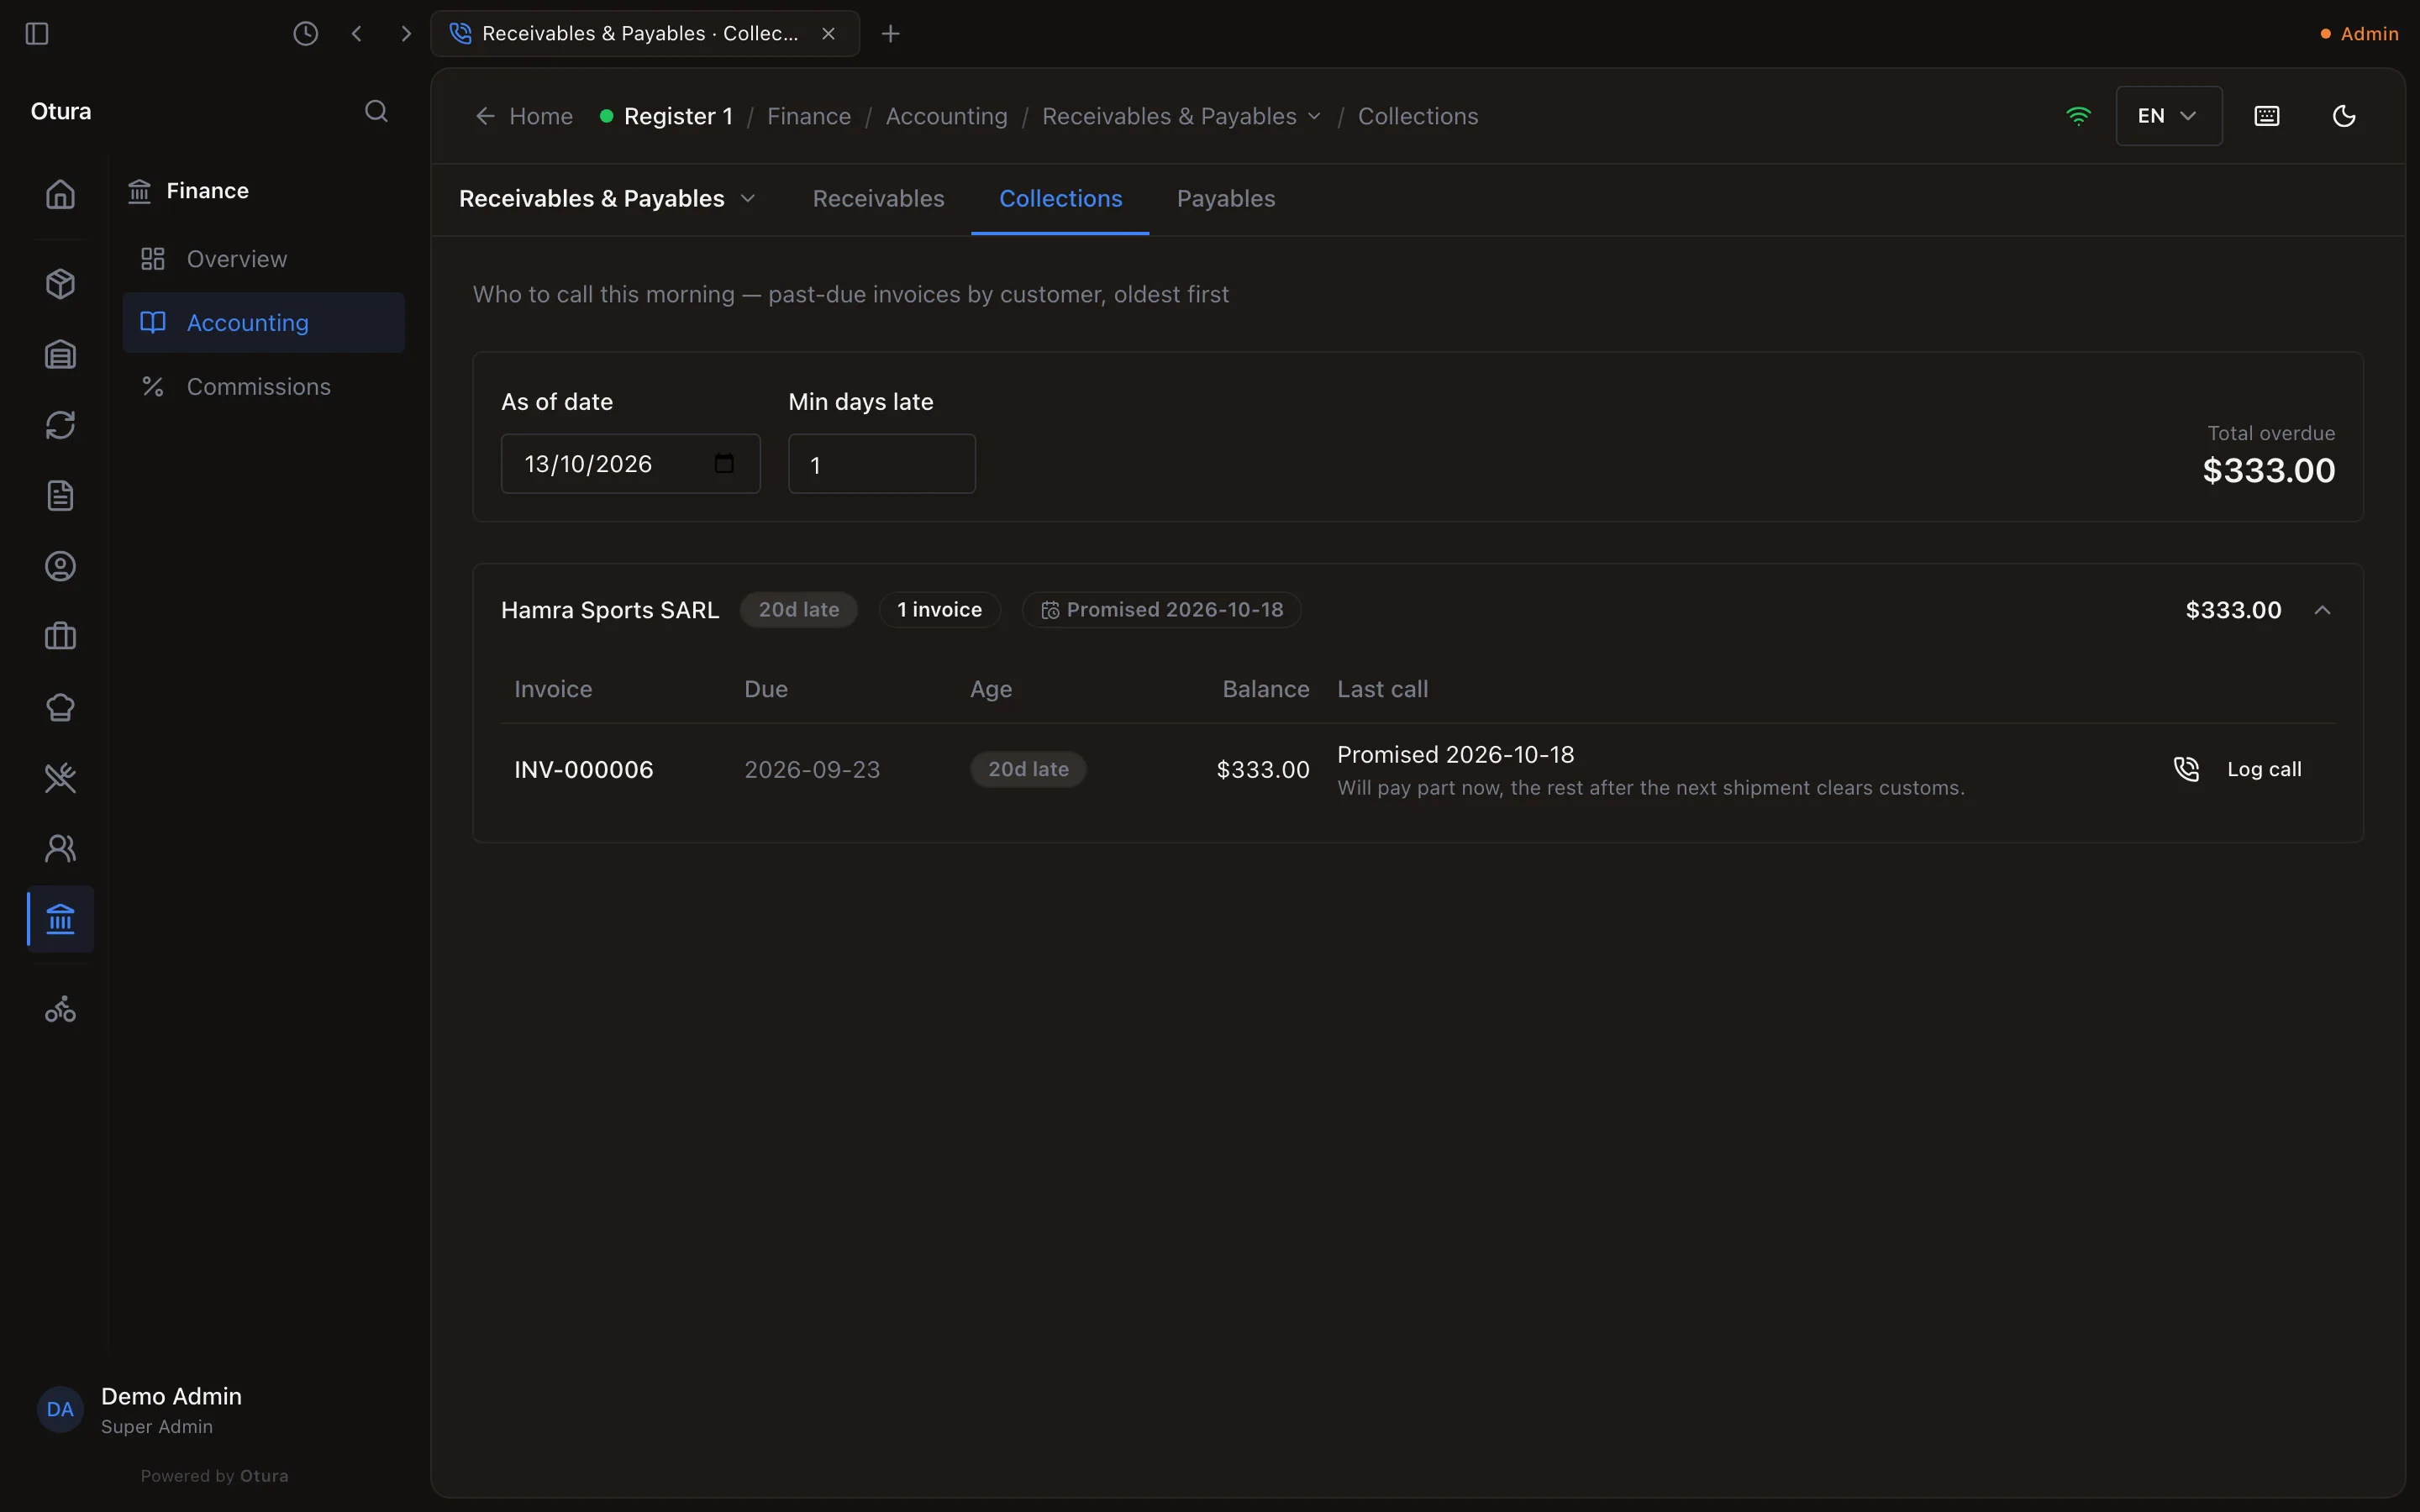Image resolution: width=2420 pixels, height=1512 pixels.
Task: Open the EN language dropdown
Action: point(2168,116)
